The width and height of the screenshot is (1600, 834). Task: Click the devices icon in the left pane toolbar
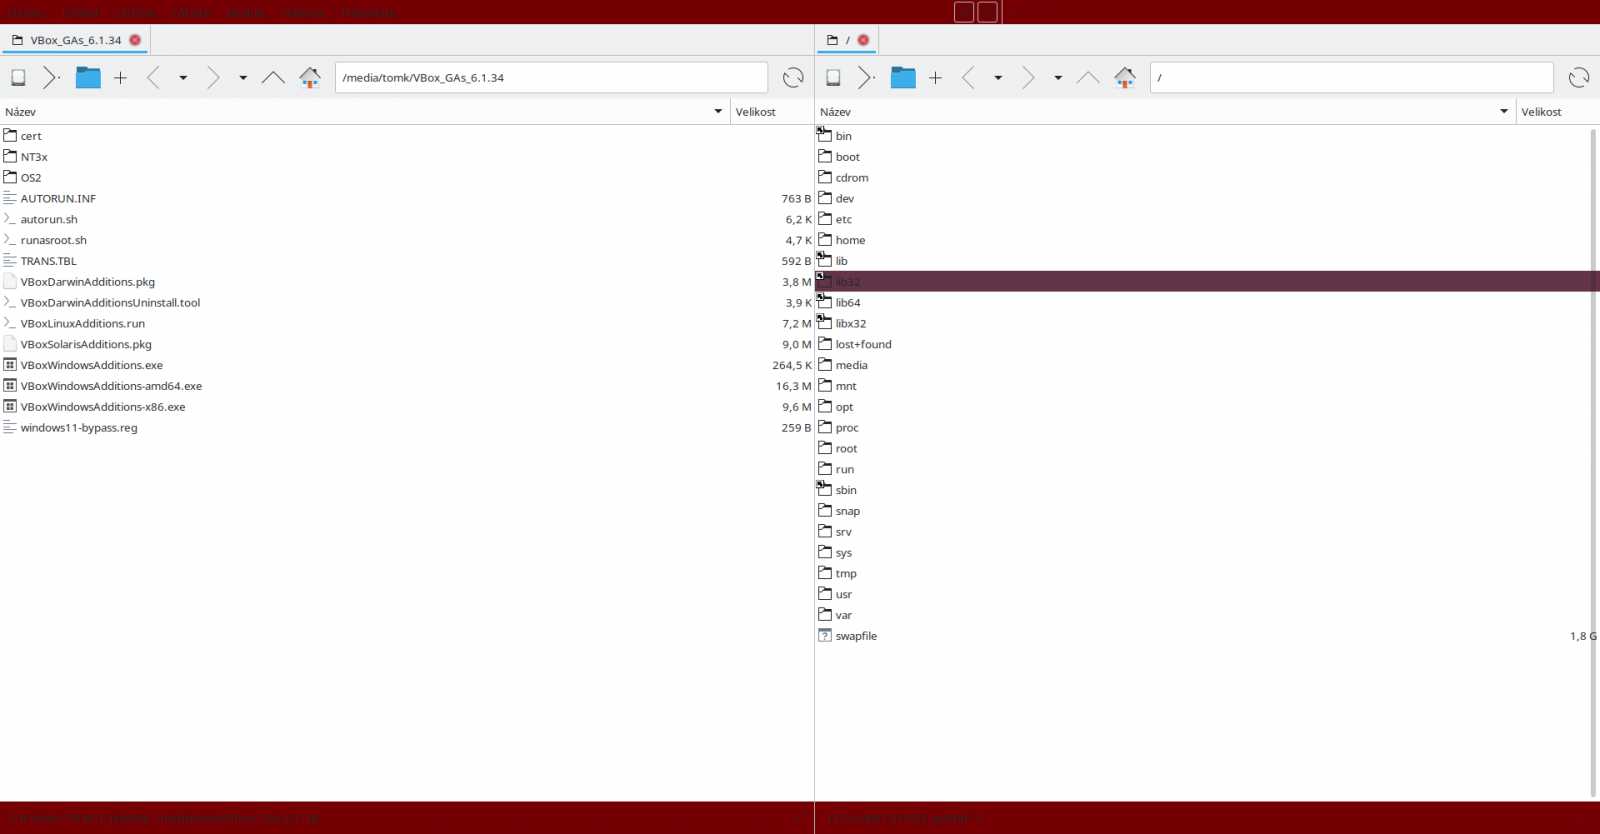(18, 77)
